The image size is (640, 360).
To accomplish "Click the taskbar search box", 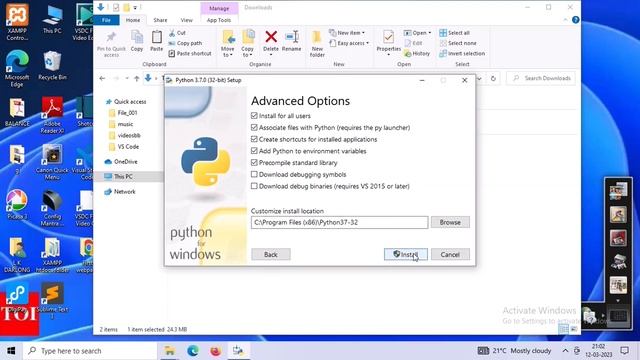I will tap(90, 351).
